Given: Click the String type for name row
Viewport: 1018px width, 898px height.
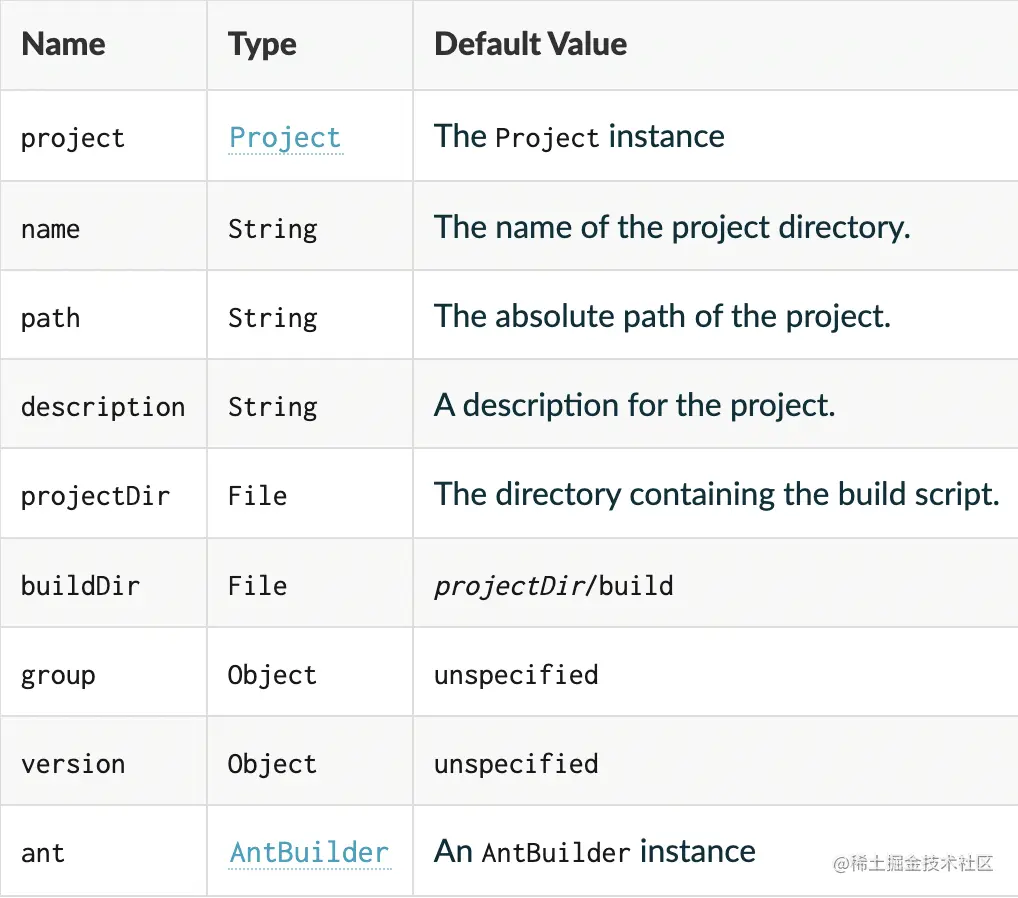Looking at the screenshot, I should point(272,228).
